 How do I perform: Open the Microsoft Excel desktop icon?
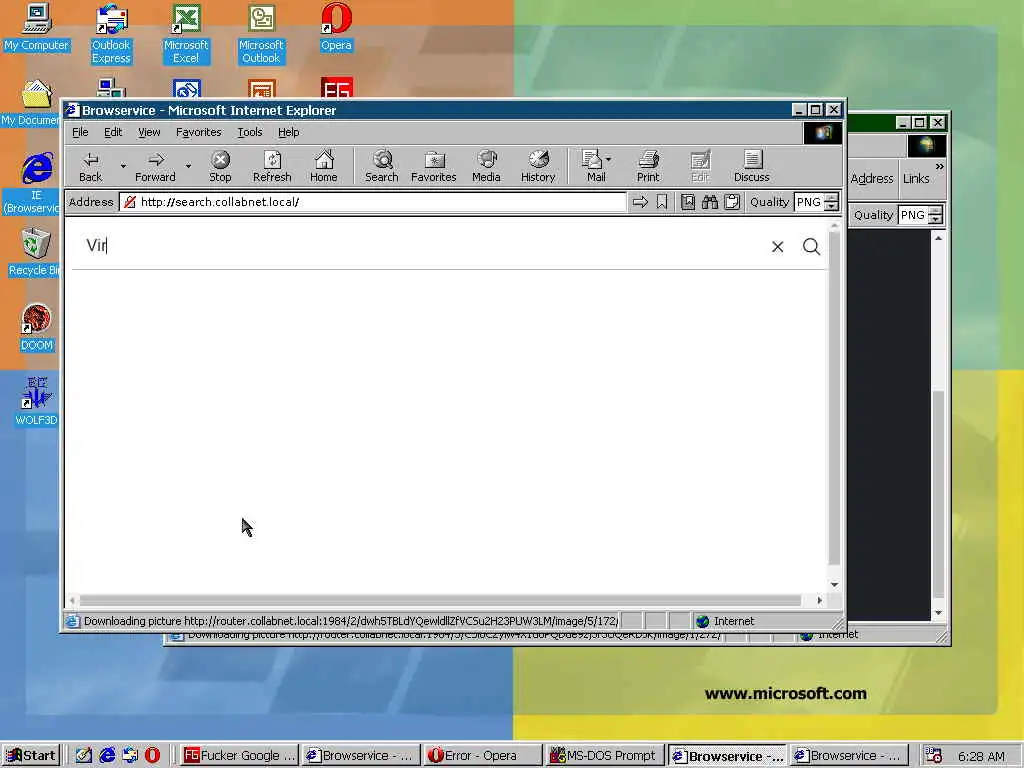186,33
